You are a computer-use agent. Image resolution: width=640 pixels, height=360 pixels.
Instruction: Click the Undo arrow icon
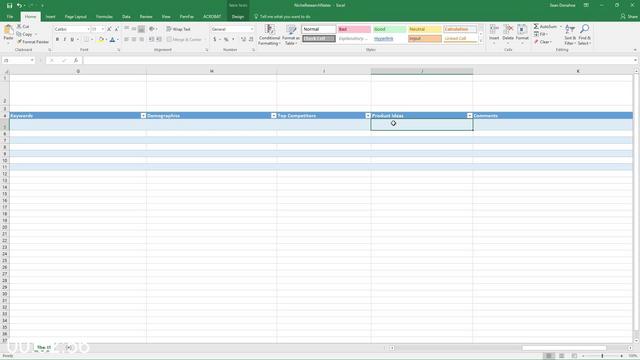19,5
